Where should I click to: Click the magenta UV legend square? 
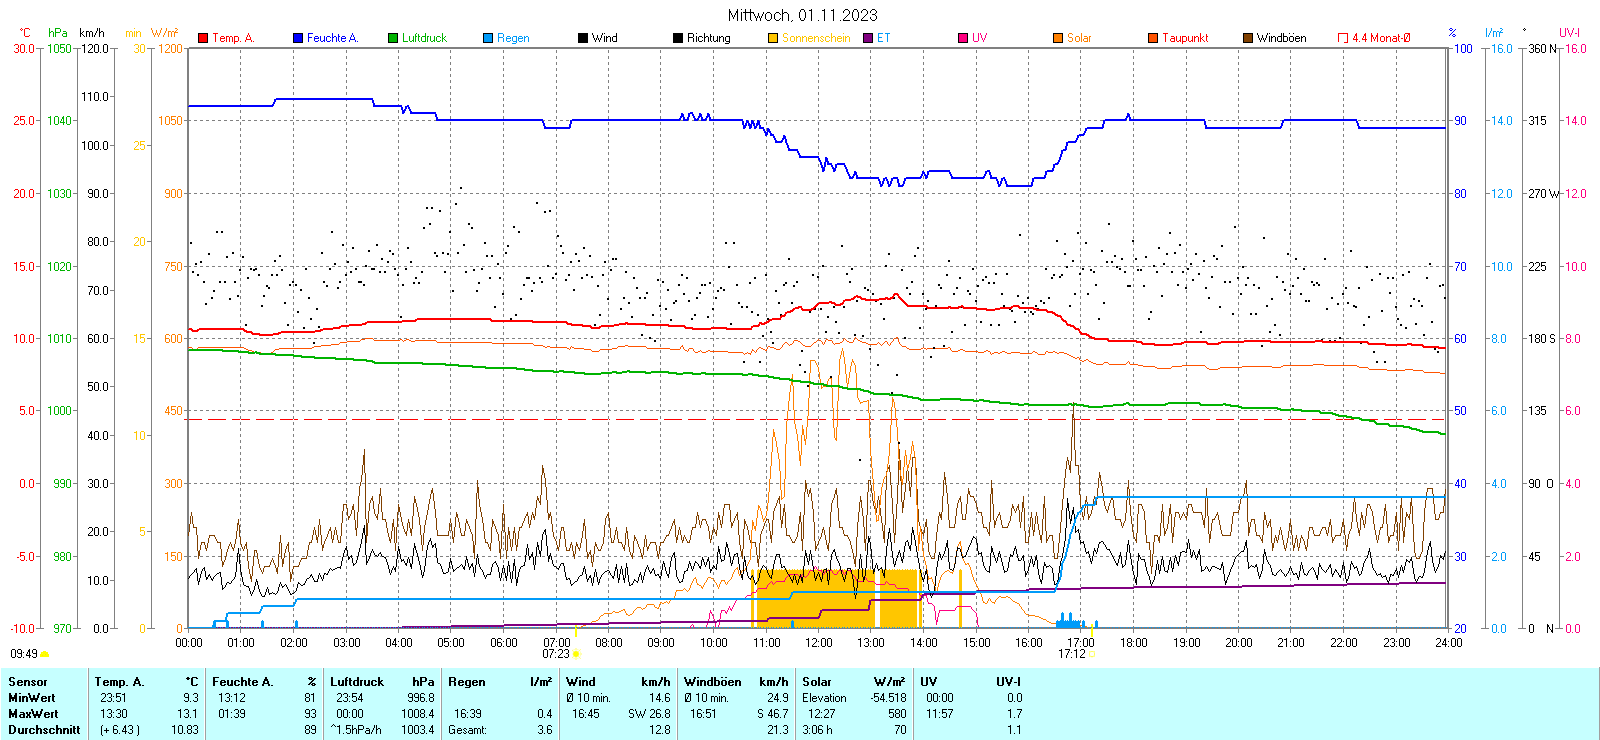tap(963, 38)
